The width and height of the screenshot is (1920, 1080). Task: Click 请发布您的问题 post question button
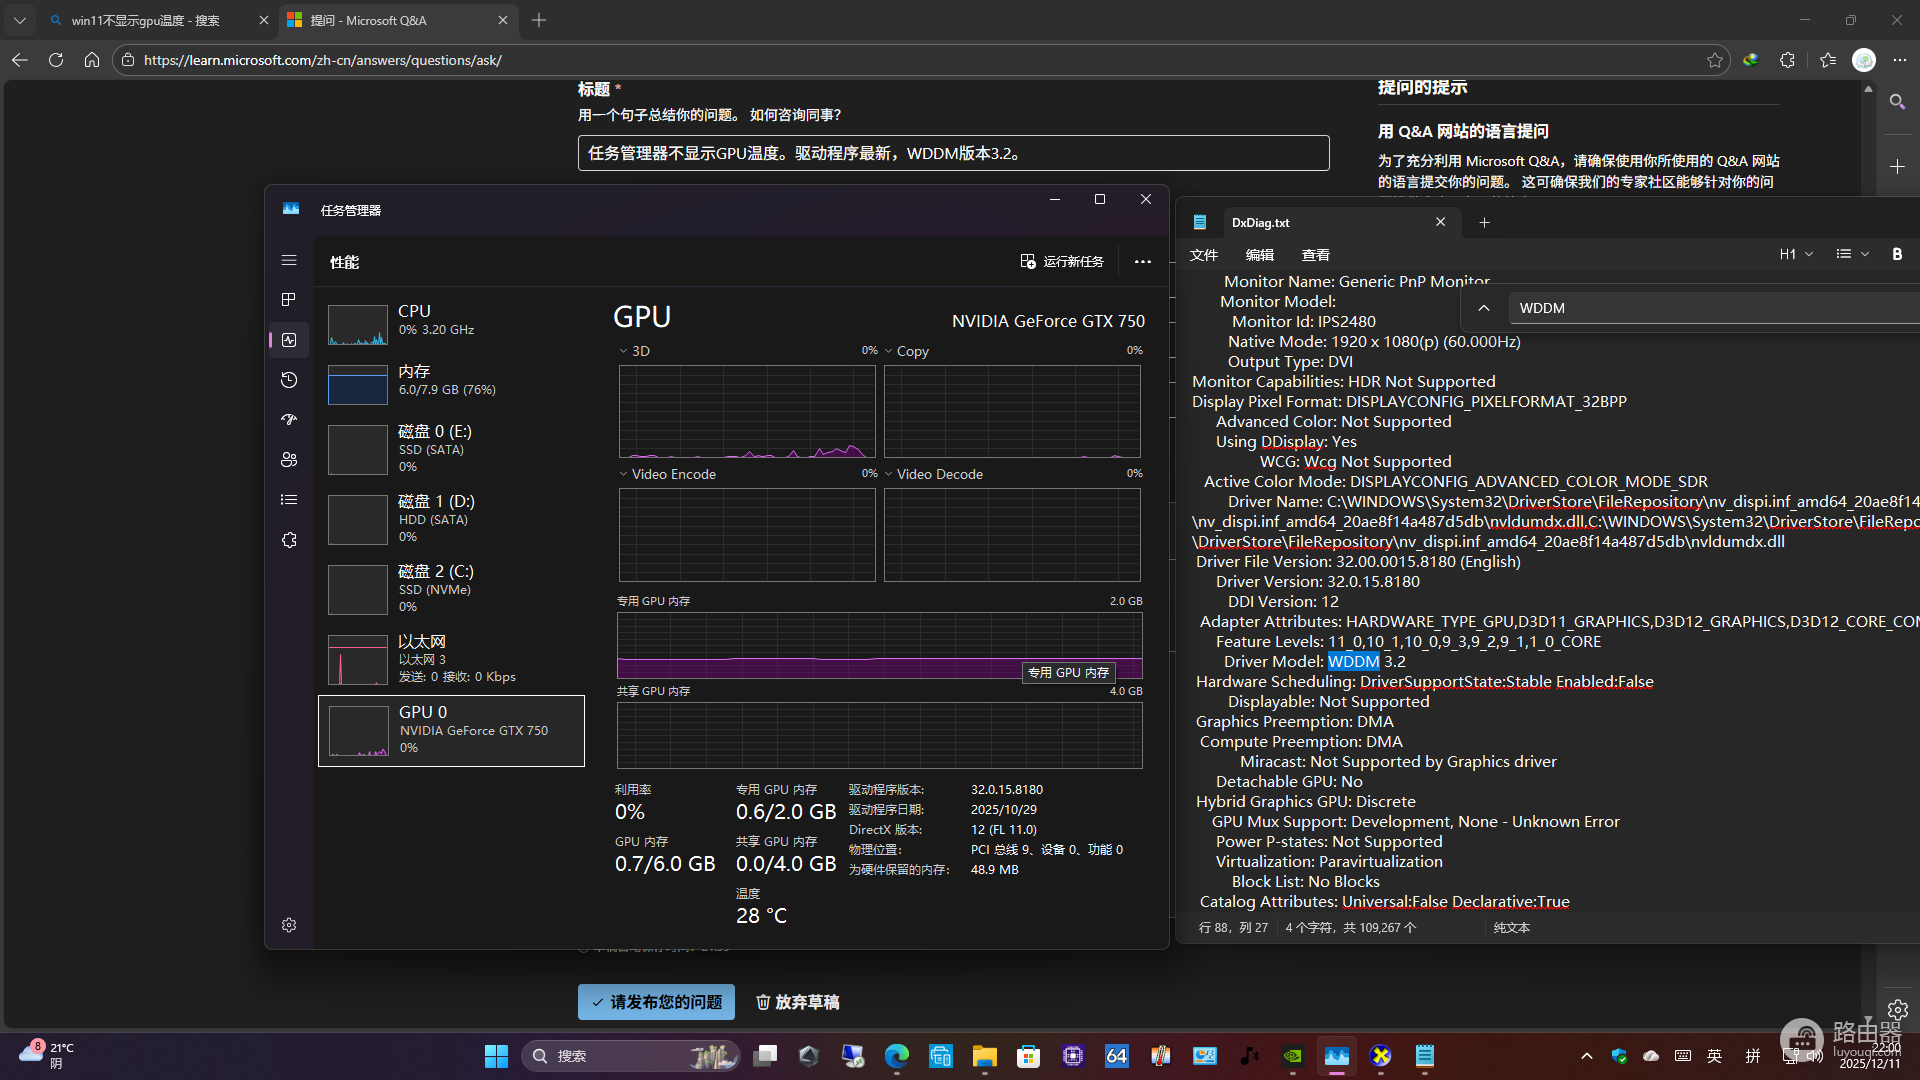click(656, 1002)
